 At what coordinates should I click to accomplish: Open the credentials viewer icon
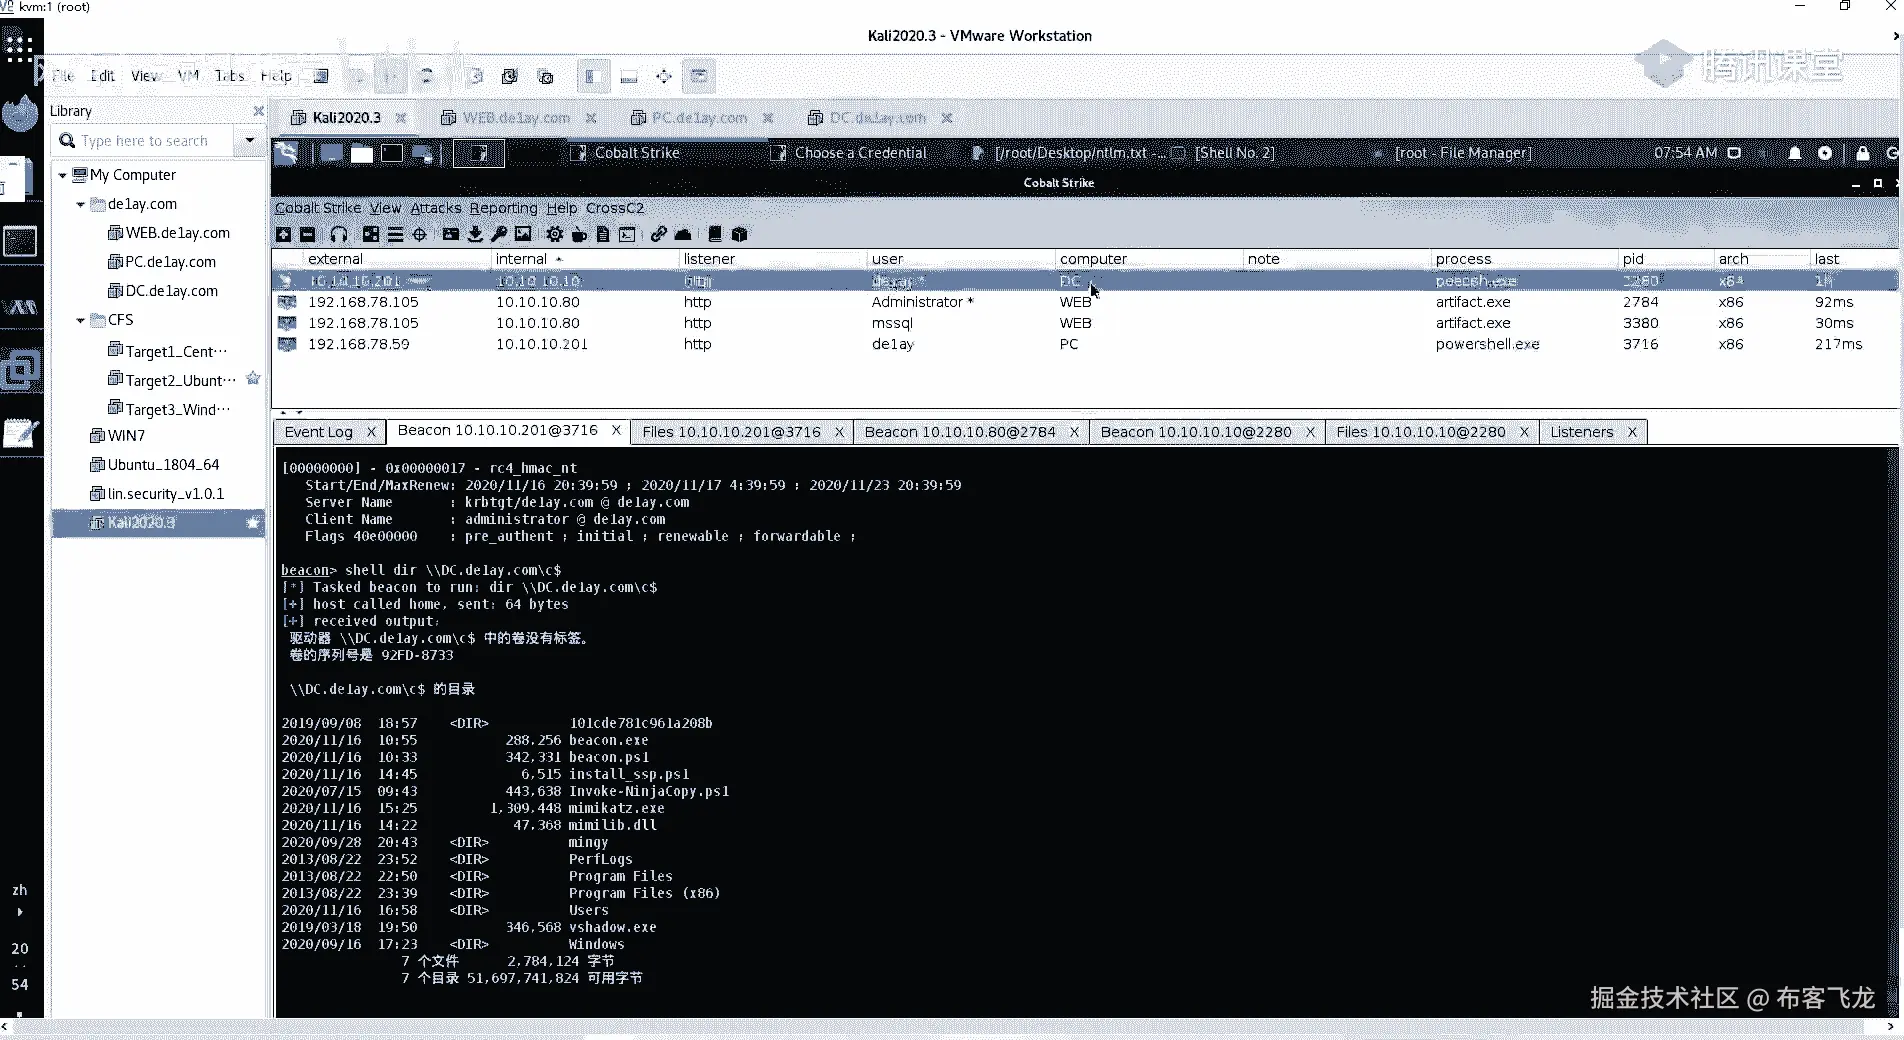451,234
